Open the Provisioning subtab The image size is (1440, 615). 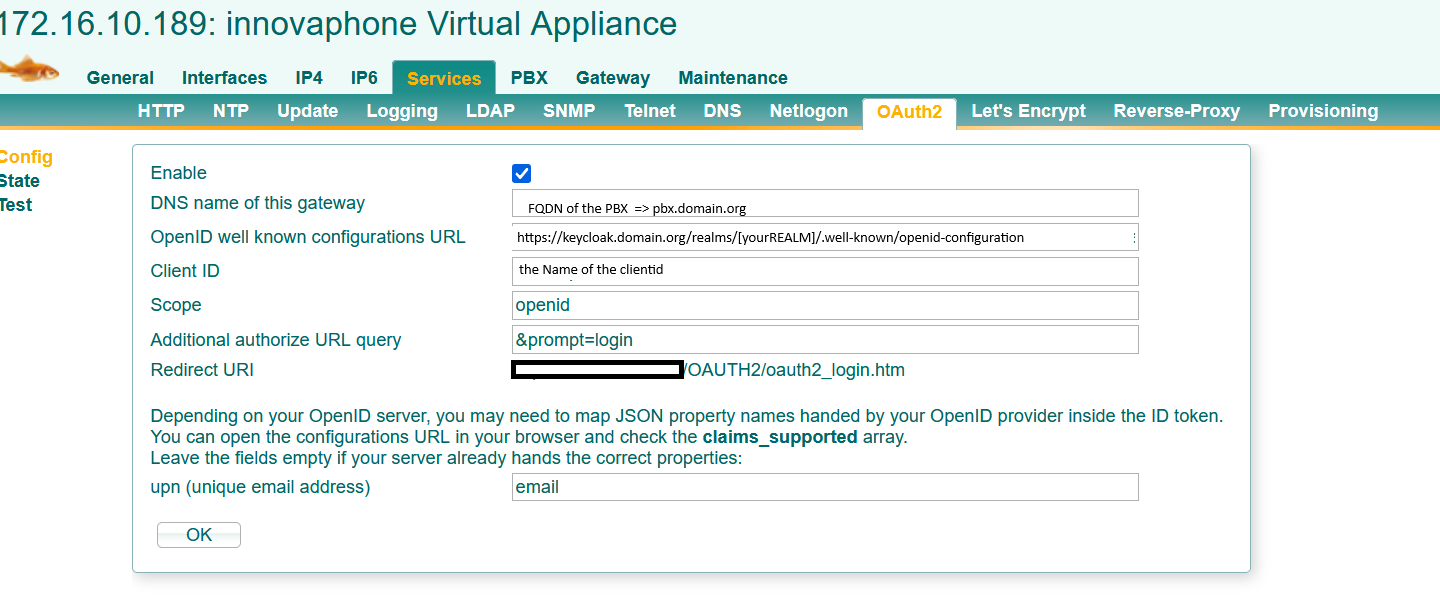point(1322,111)
